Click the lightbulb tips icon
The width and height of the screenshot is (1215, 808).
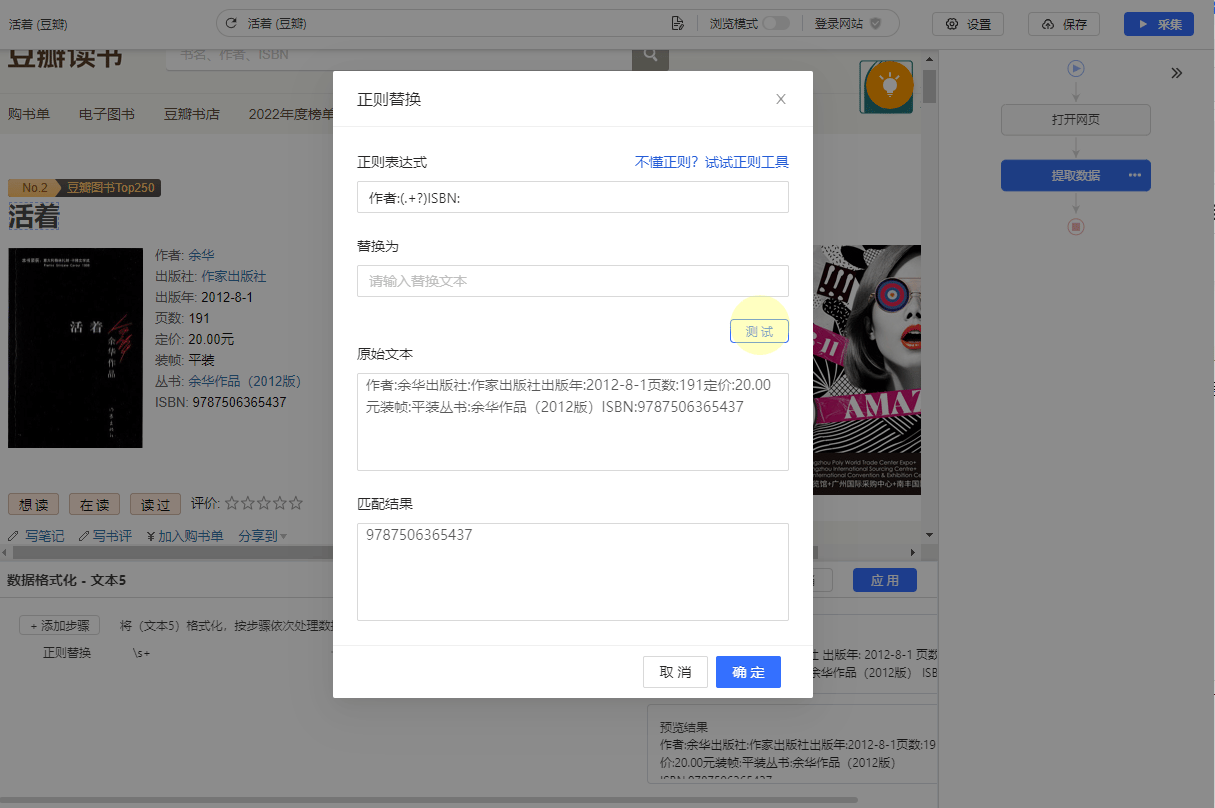point(888,87)
